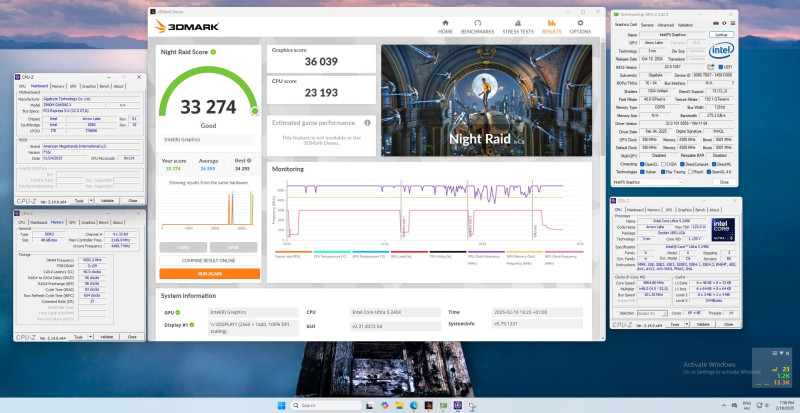800x413 pixels.
Task: Open 3DMark Options gear
Action: click(x=580, y=23)
